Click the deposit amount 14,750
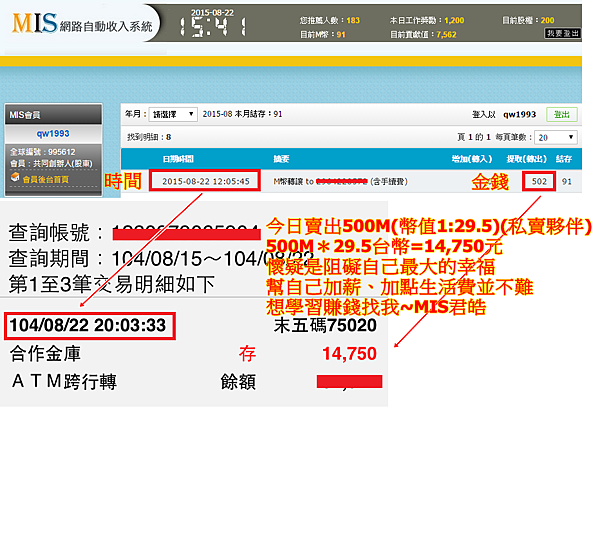This screenshot has height=551, width=600. tap(349, 354)
